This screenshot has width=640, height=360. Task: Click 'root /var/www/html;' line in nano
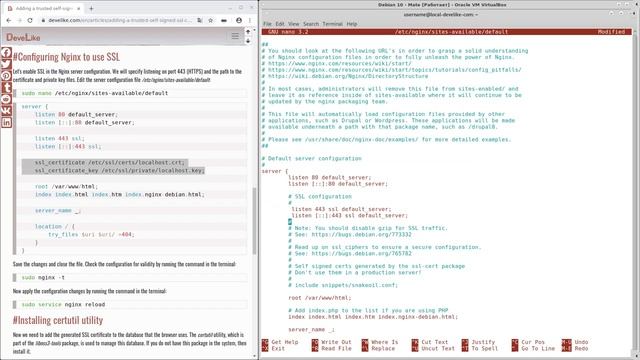320,298
